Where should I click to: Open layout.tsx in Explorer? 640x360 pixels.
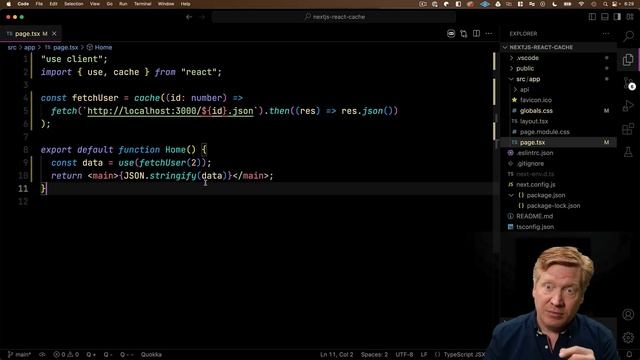(x=558, y=121)
